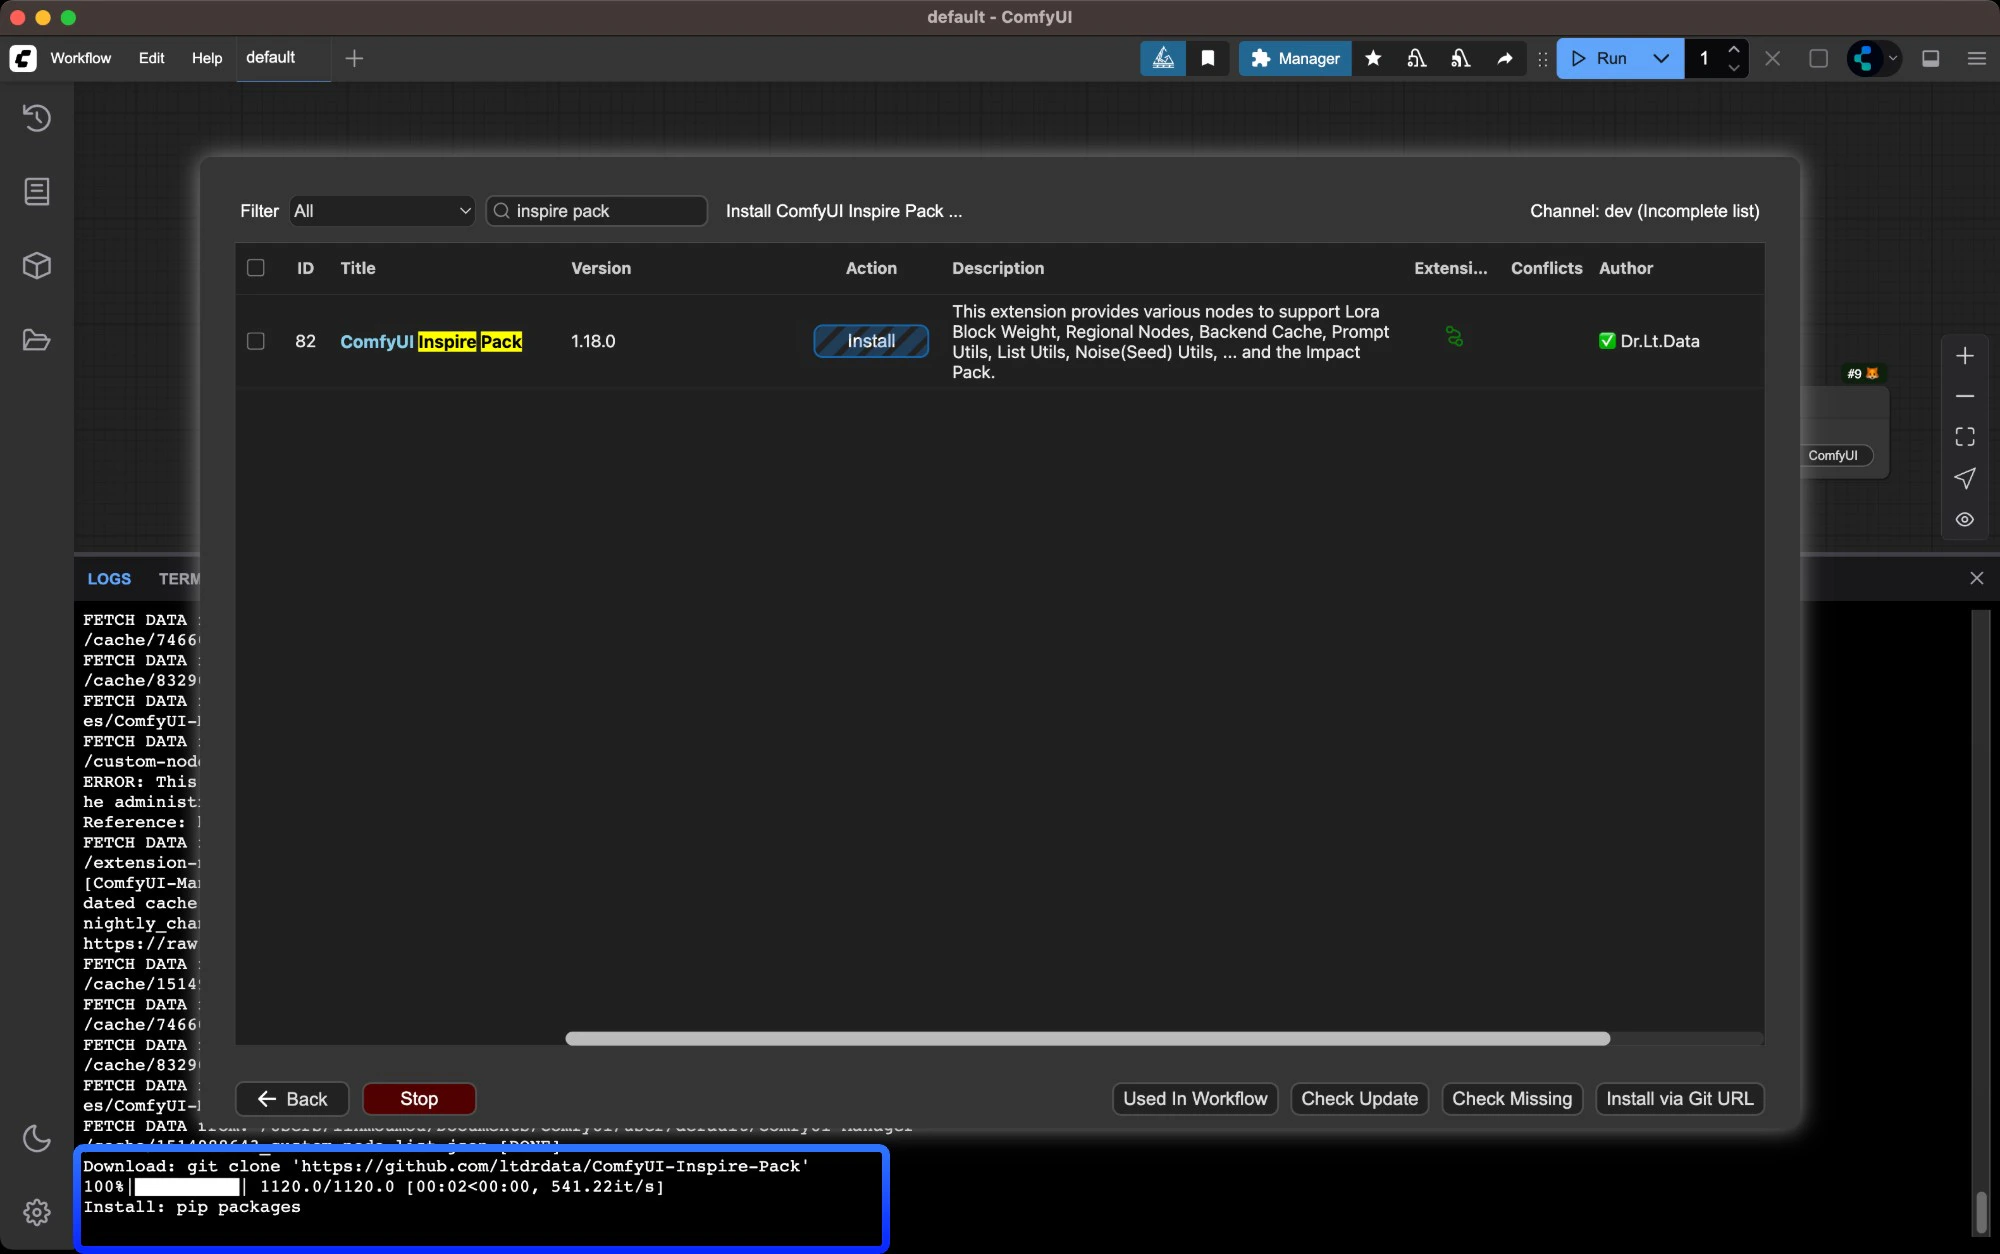The width and height of the screenshot is (2000, 1254).
Task: Increase queue count with the stepper arrow
Action: [1735, 50]
